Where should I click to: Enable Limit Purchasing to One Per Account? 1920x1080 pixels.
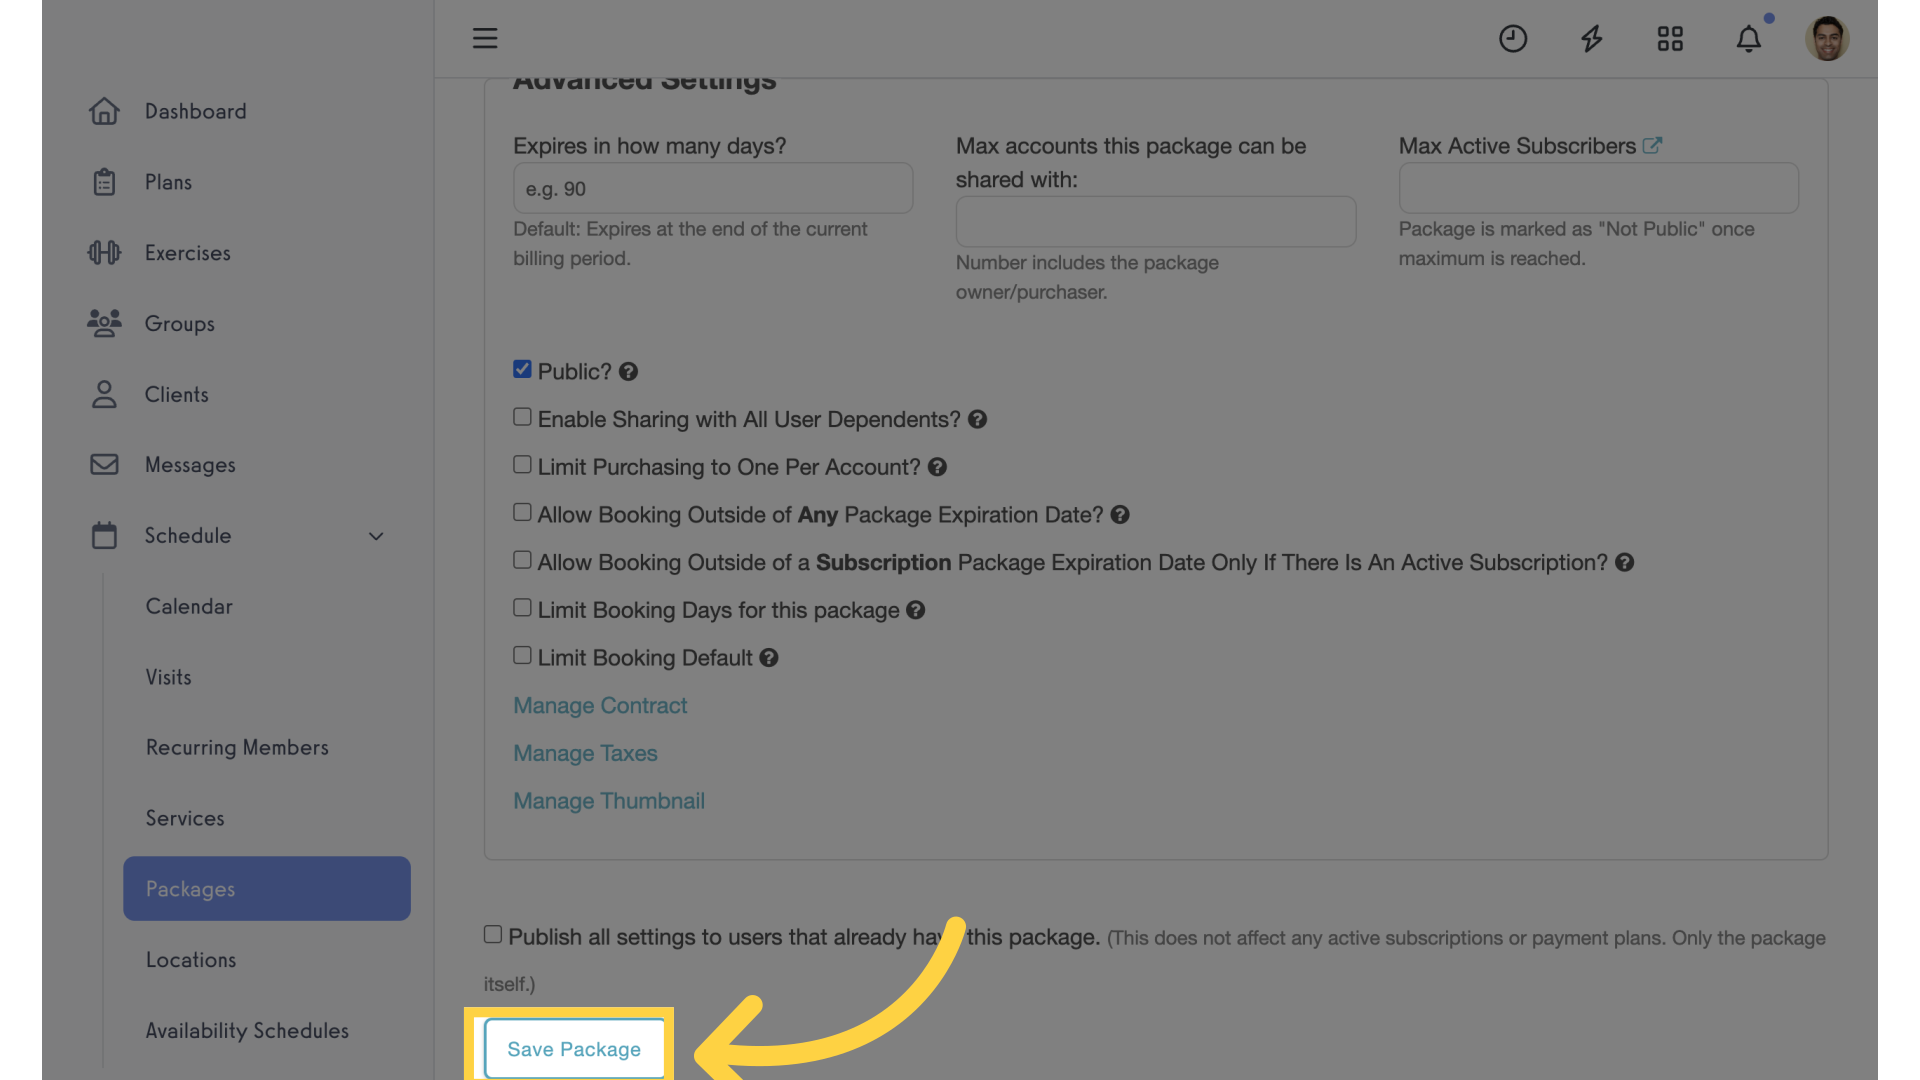[521, 465]
